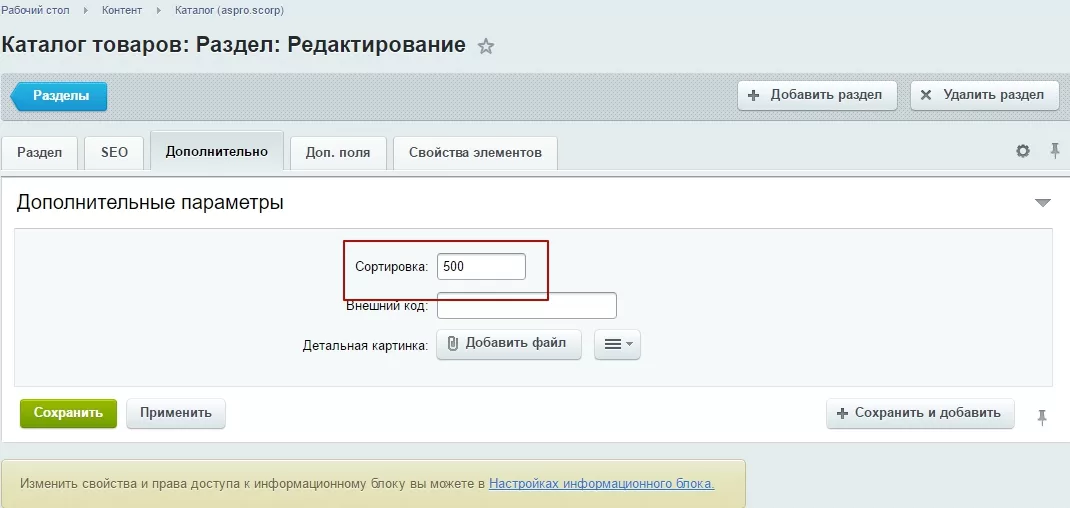Focus the Внешний код text field

pyautogui.click(x=526, y=305)
